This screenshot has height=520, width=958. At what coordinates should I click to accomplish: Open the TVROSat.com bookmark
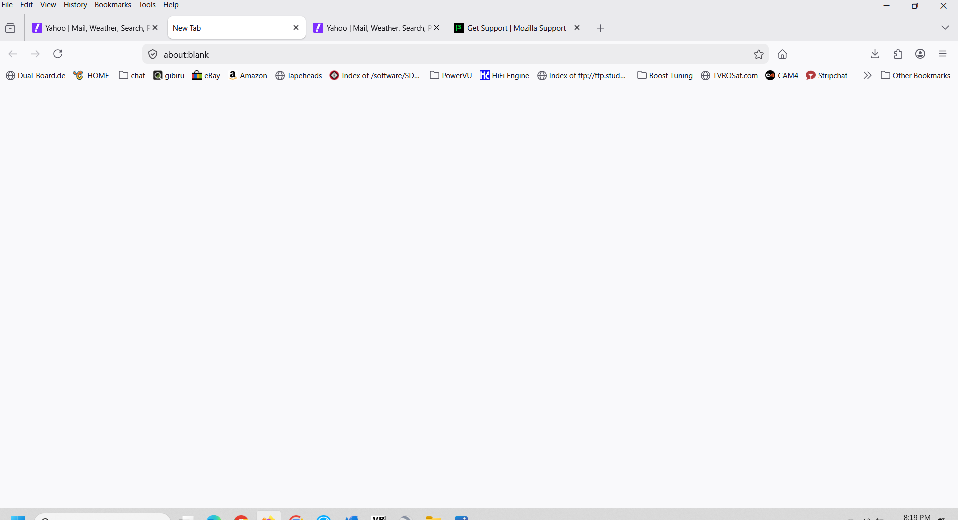point(729,75)
